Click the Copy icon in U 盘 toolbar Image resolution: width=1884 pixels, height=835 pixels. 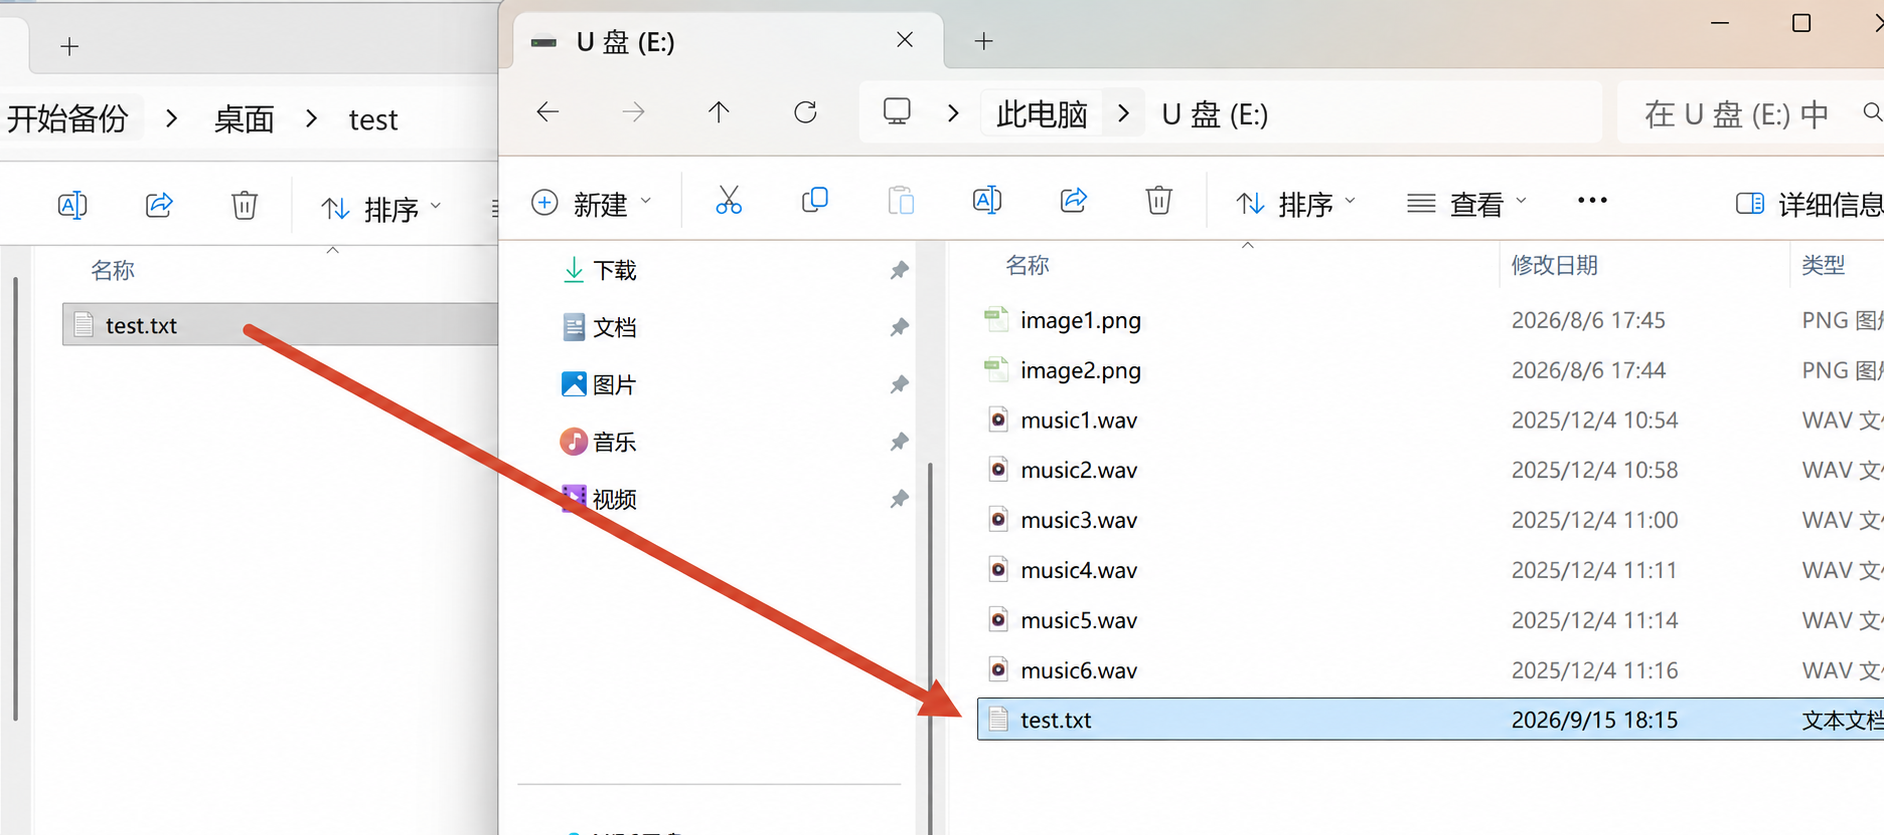coord(815,201)
